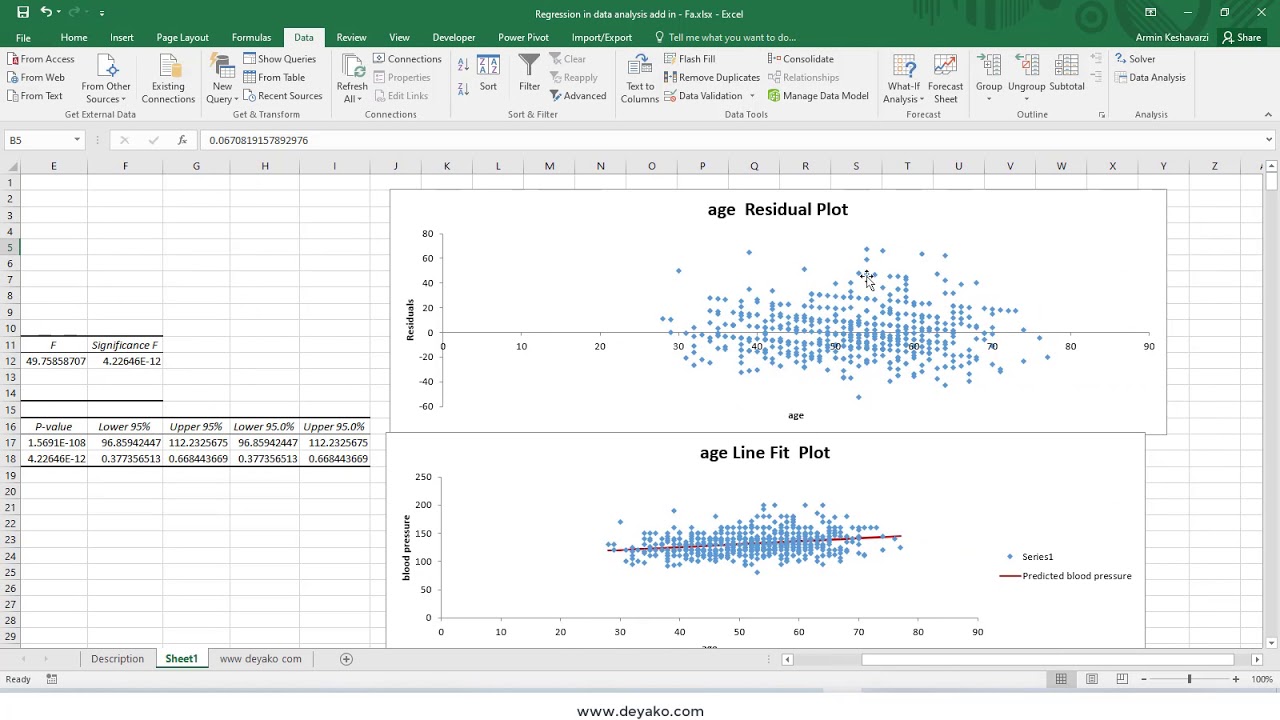
Task: Select the www deyako com sheet tab
Action: click(x=260, y=659)
